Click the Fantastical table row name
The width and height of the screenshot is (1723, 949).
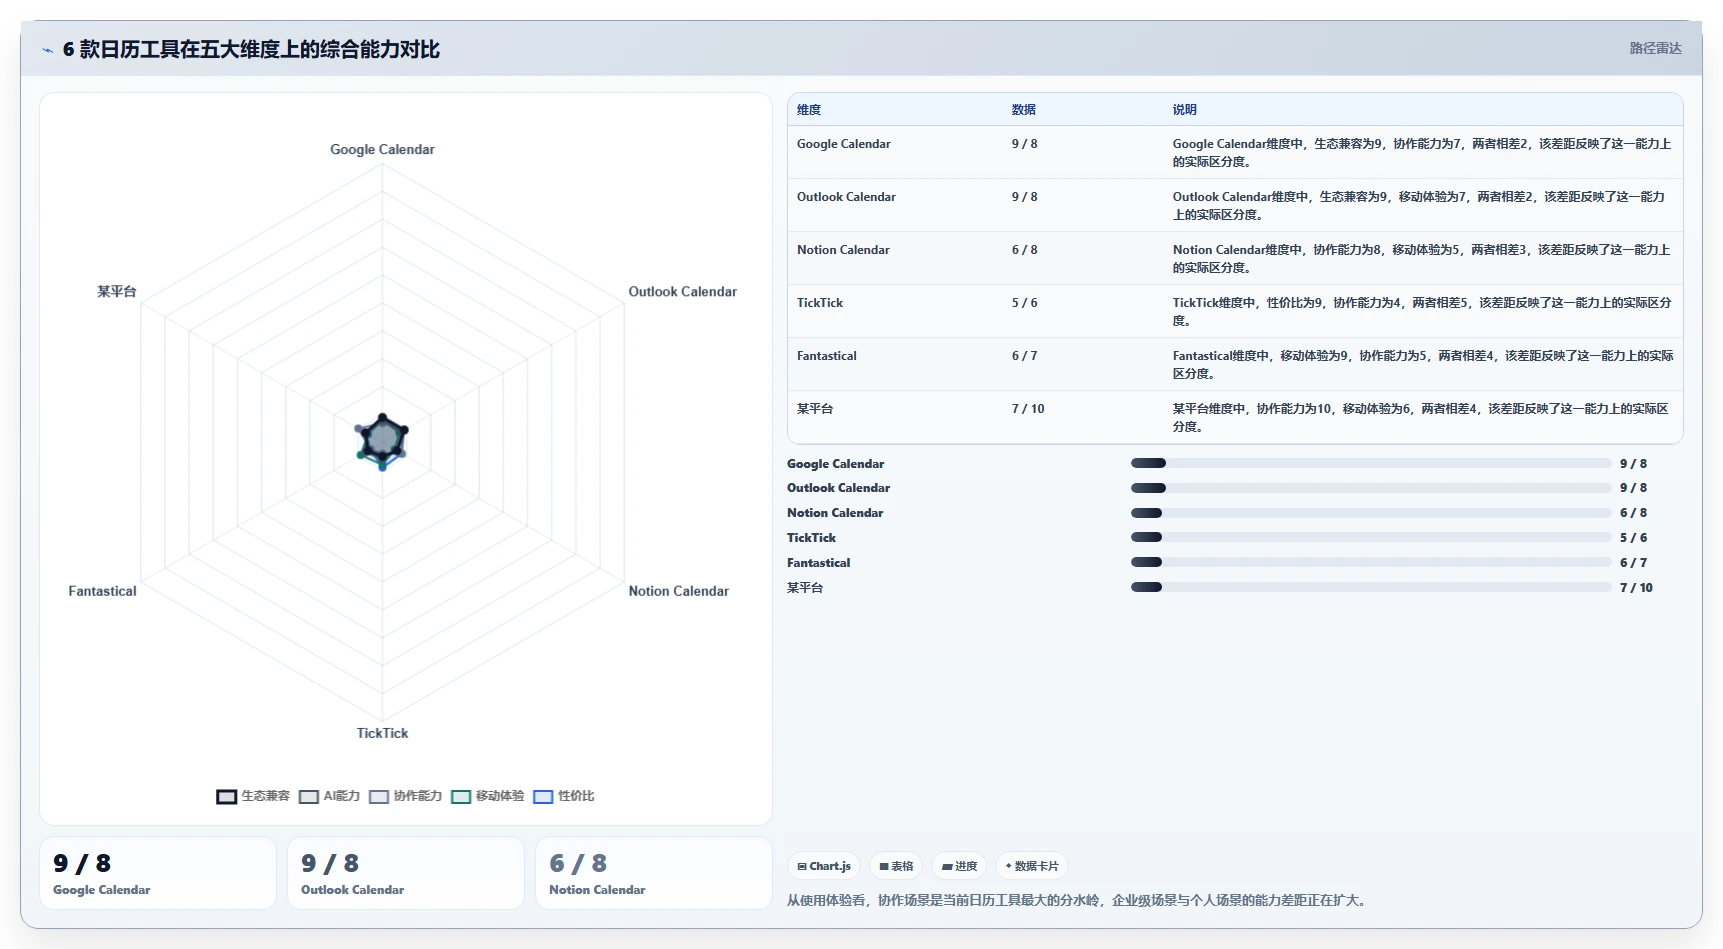point(827,356)
